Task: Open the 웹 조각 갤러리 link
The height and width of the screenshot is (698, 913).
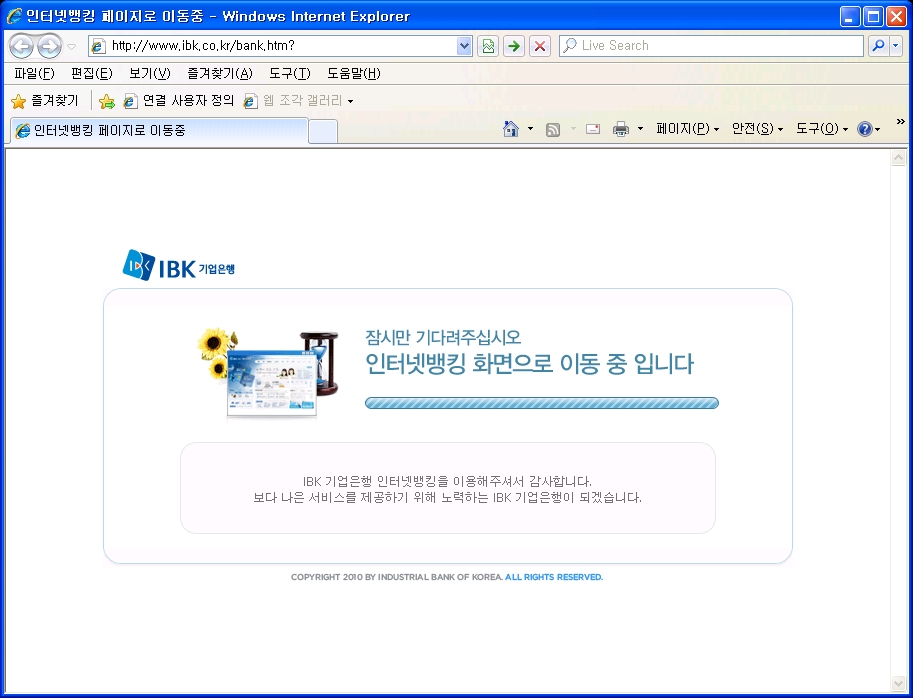Action: (x=293, y=101)
